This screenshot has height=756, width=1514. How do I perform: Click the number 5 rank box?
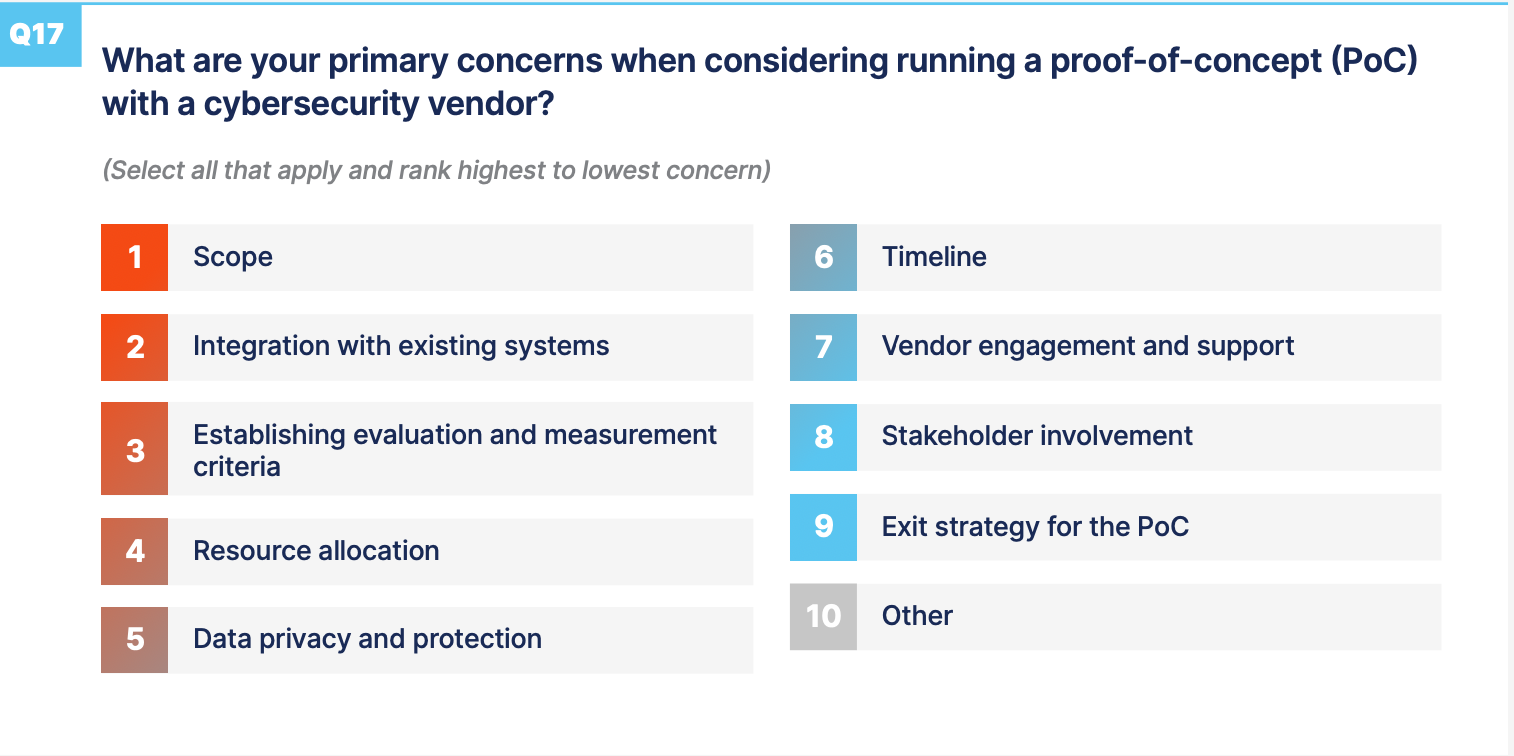coord(135,639)
